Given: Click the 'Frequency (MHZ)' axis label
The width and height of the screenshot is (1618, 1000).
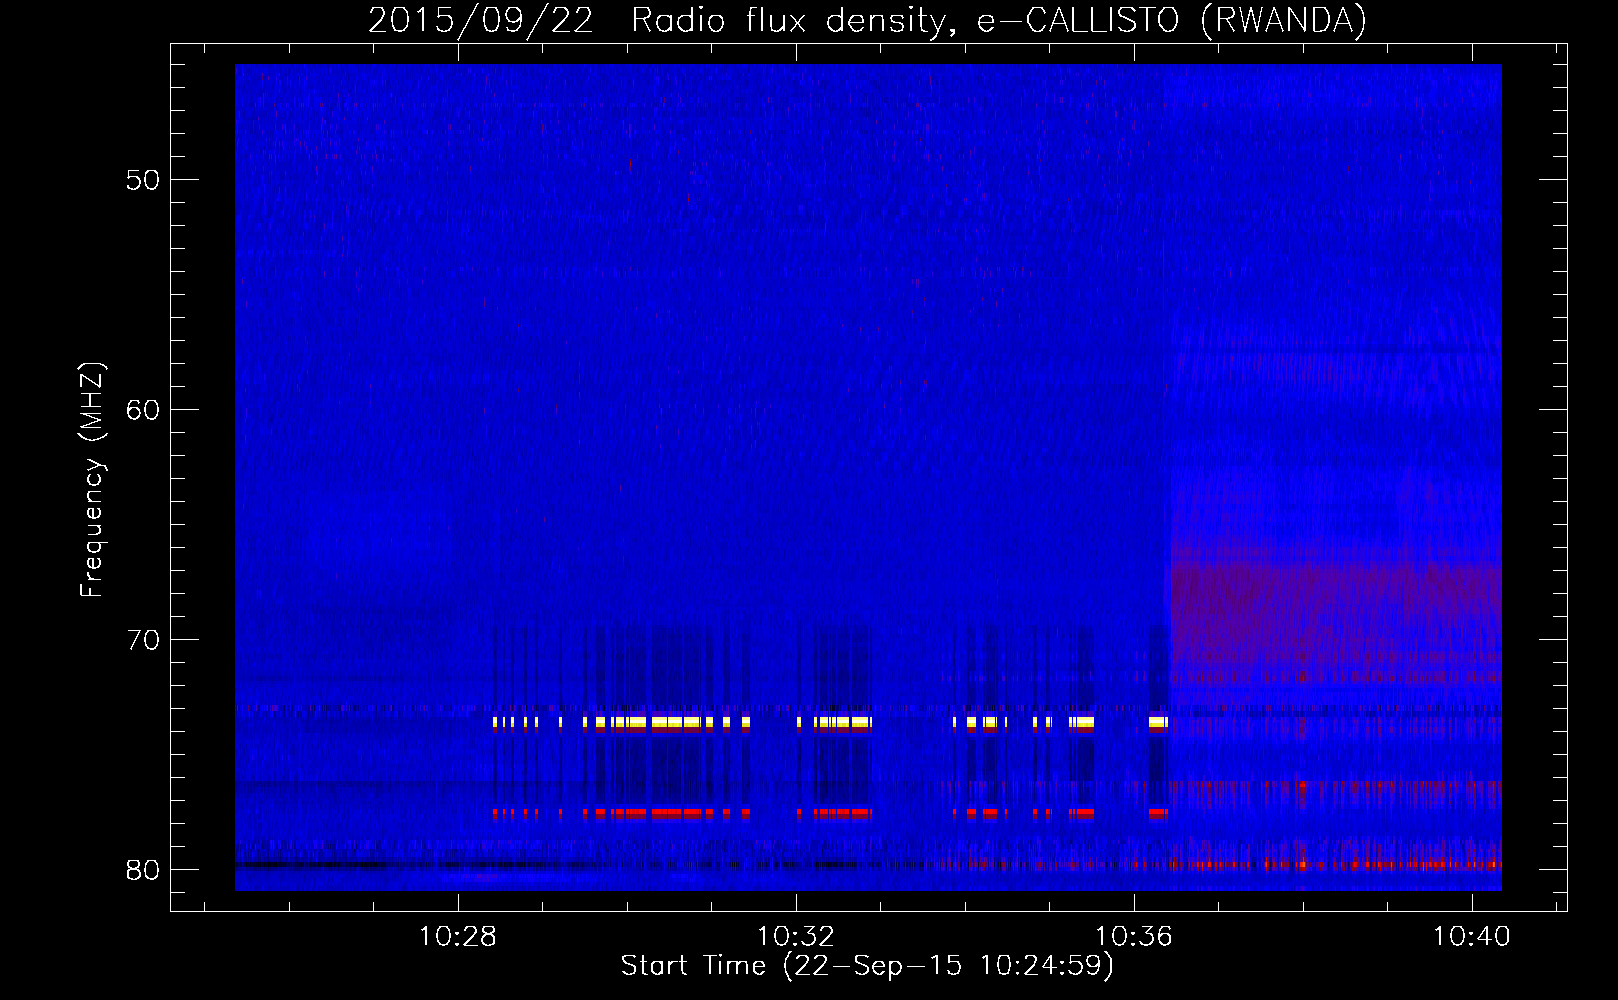Looking at the screenshot, I should pyautogui.click(x=92, y=480).
